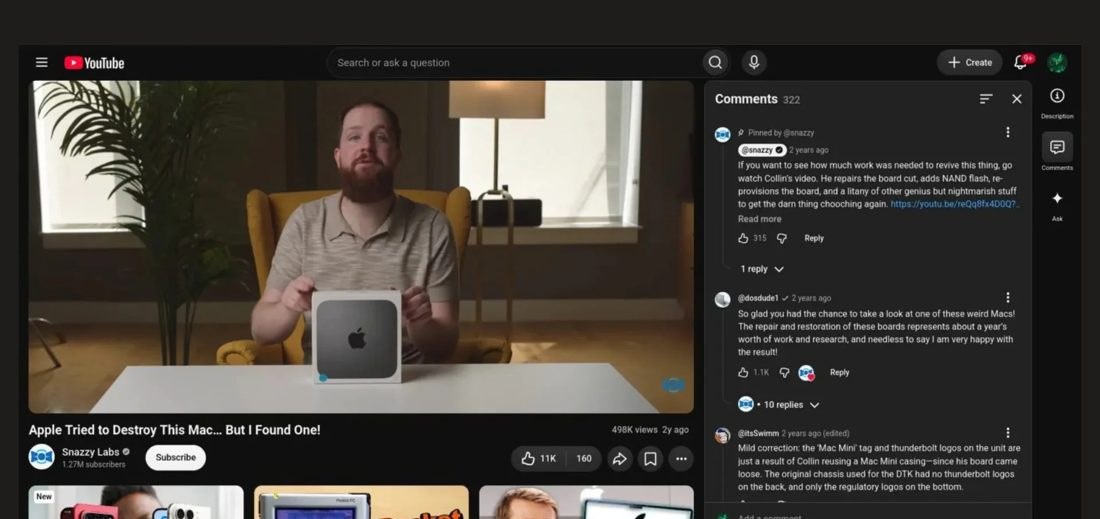The image size is (1100, 519).
Task: Click @snazzy avatar on pinned comment
Action: pyautogui.click(x=723, y=135)
